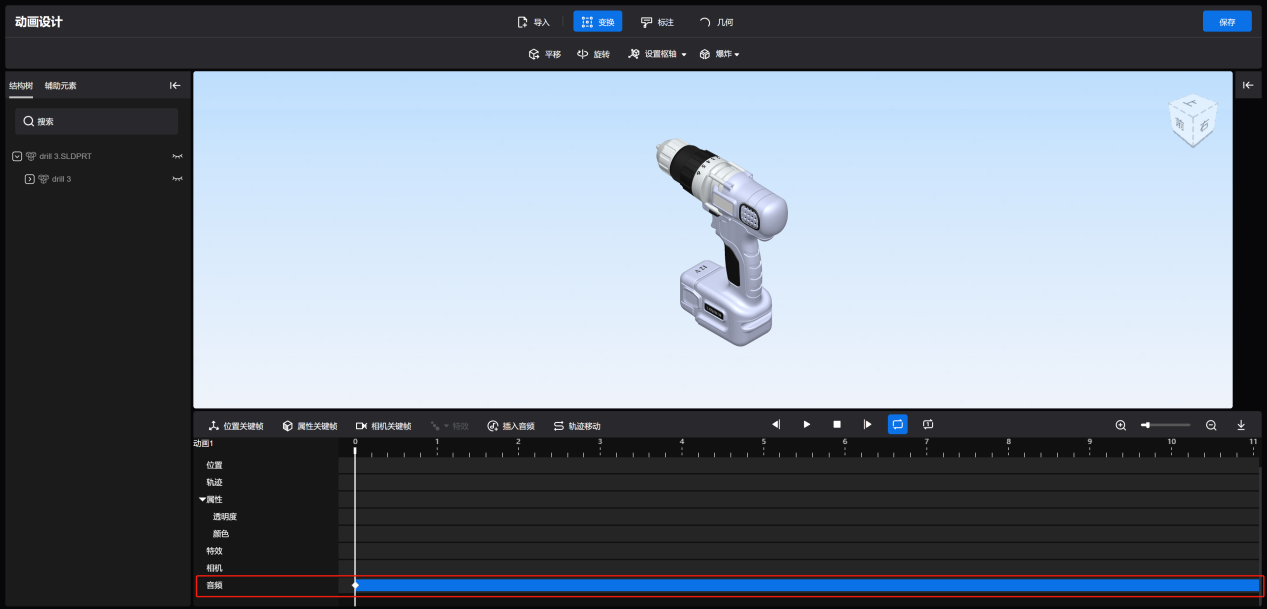Image resolution: width=1267 pixels, height=609 pixels.
Task: Select the 位置 position track
Action: coord(214,465)
